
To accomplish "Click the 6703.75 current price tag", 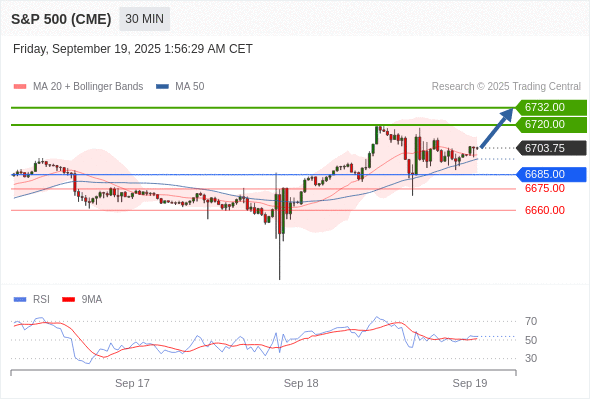I will [x=551, y=148].
